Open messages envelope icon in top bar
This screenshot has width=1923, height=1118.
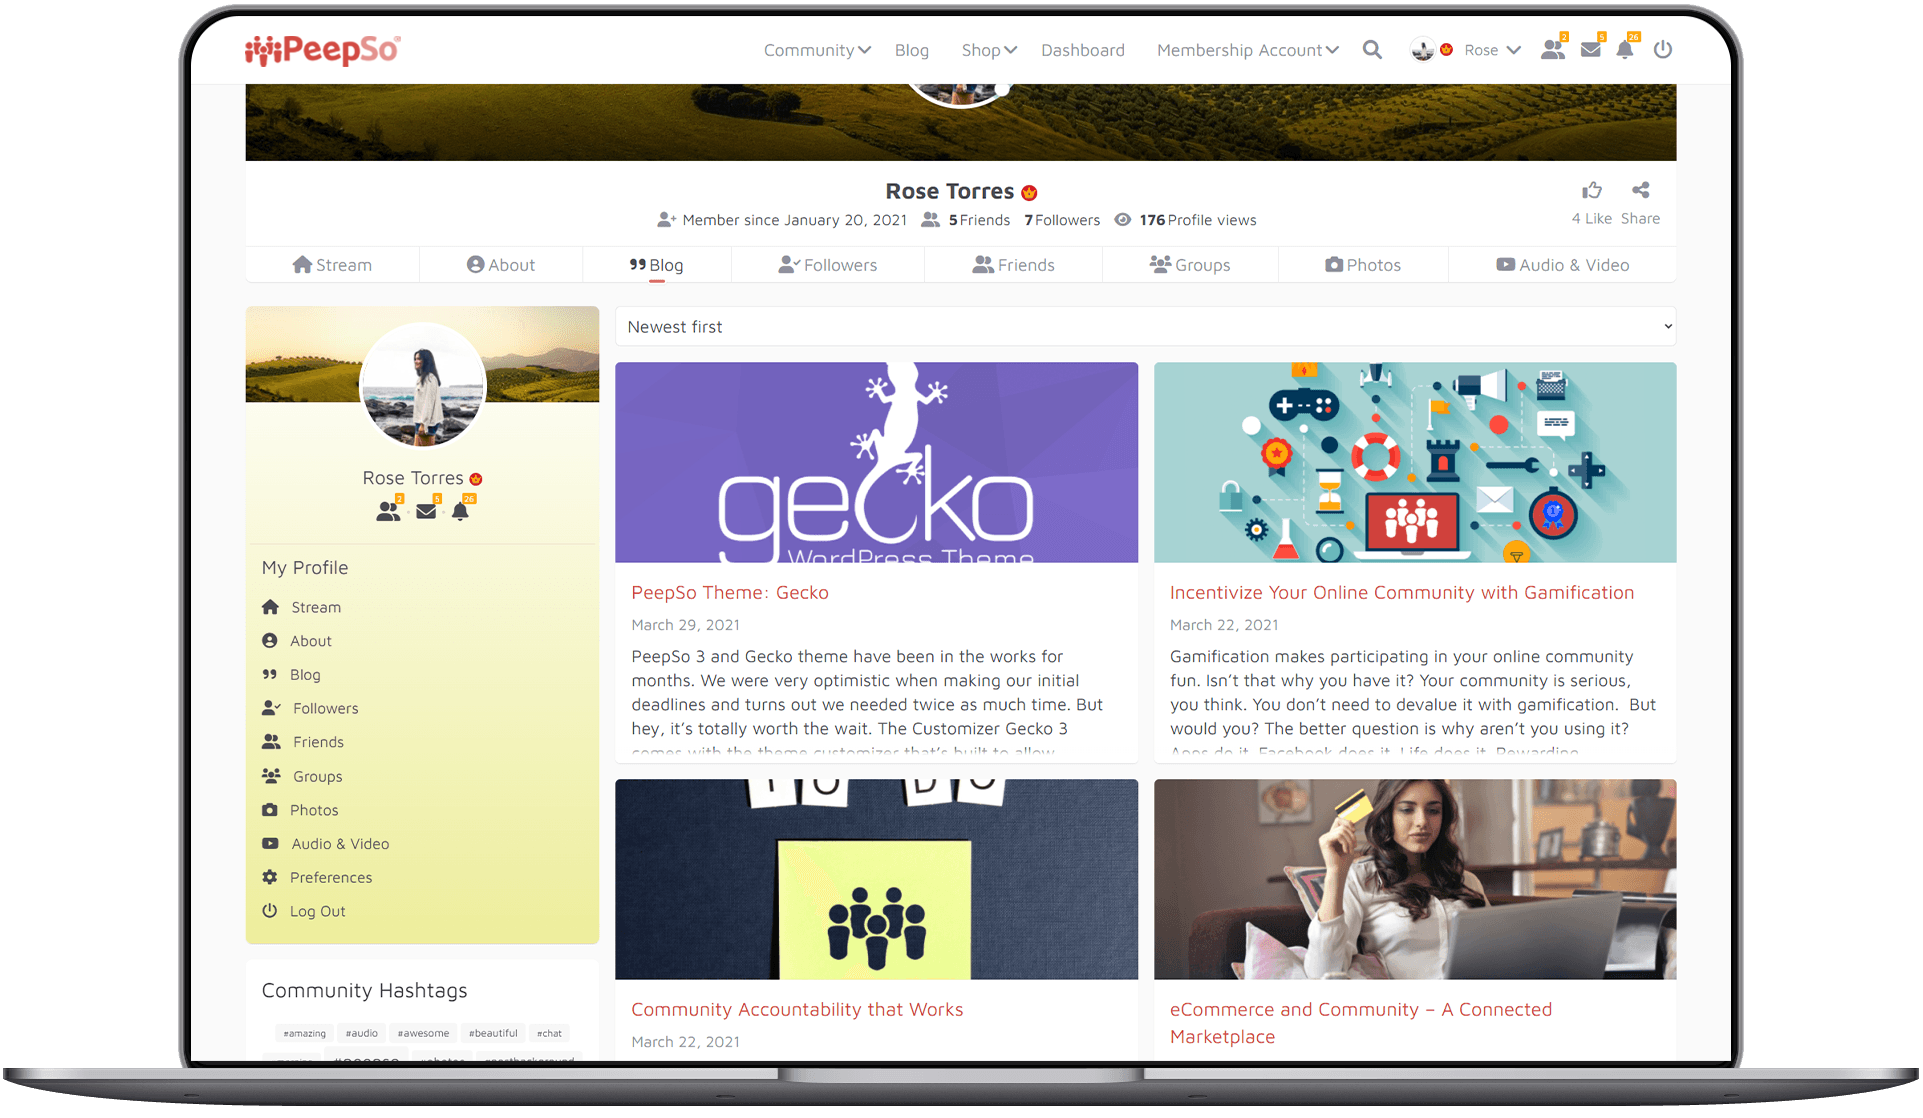point(1591,49)
